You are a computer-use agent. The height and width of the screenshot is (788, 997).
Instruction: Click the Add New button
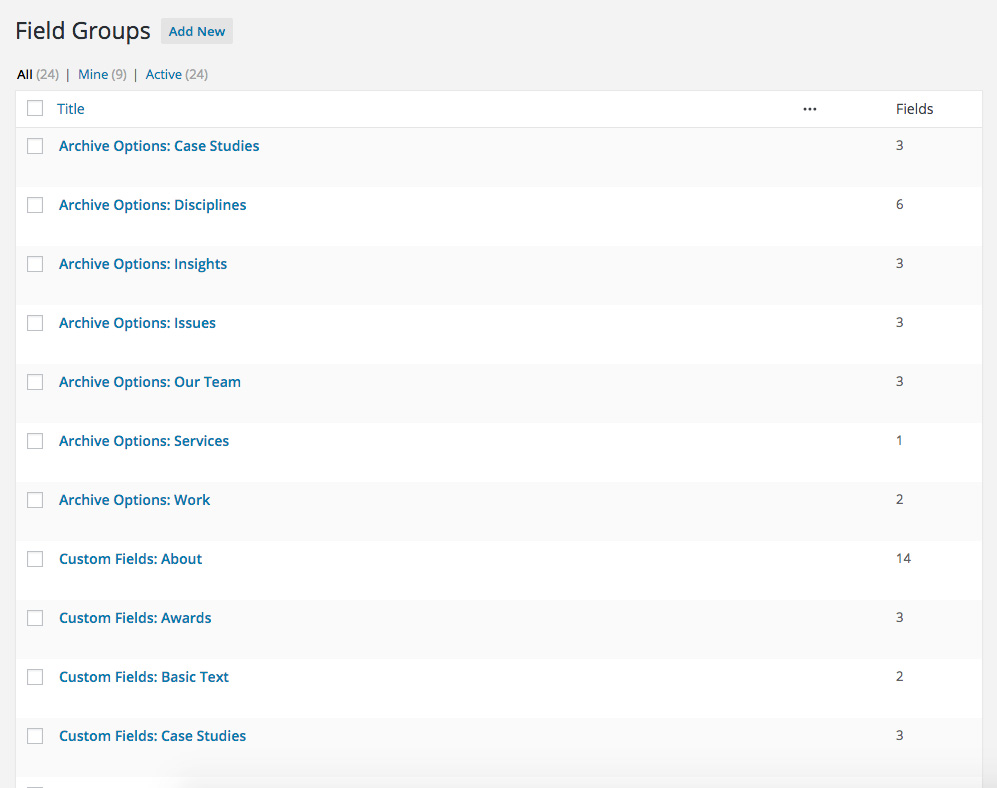point(196,31)
